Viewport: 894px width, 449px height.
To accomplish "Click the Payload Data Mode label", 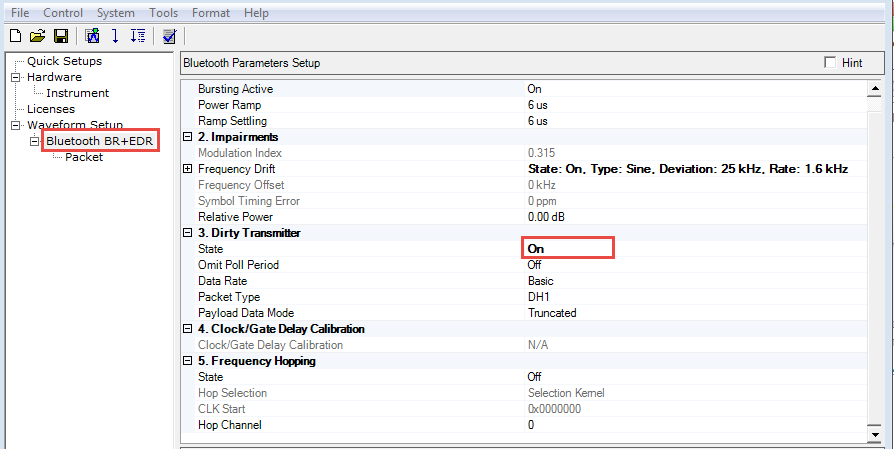I will [246, 313].
